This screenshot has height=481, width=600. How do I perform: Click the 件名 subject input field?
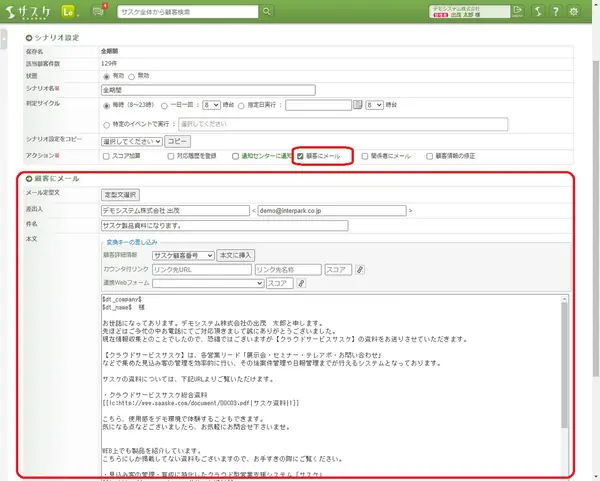pos(224,225)
